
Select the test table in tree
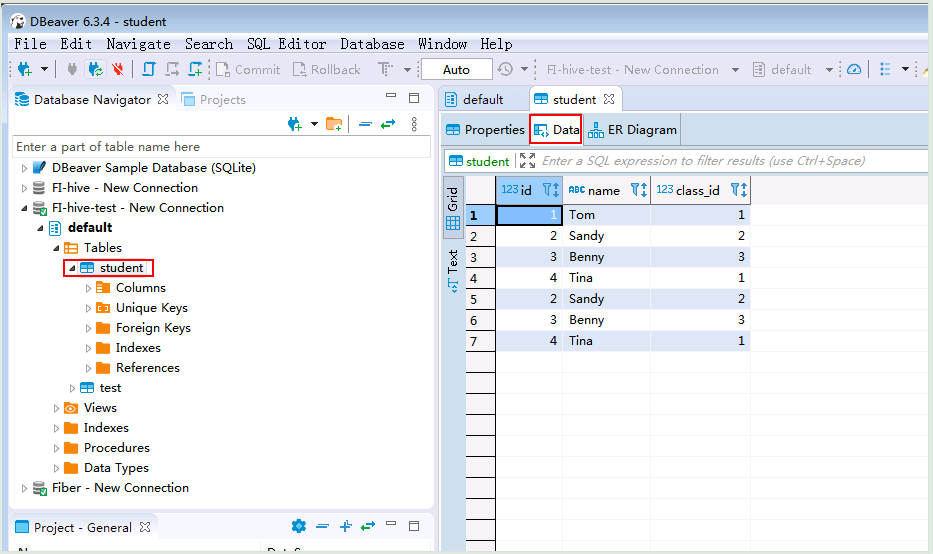click(110, 388)
